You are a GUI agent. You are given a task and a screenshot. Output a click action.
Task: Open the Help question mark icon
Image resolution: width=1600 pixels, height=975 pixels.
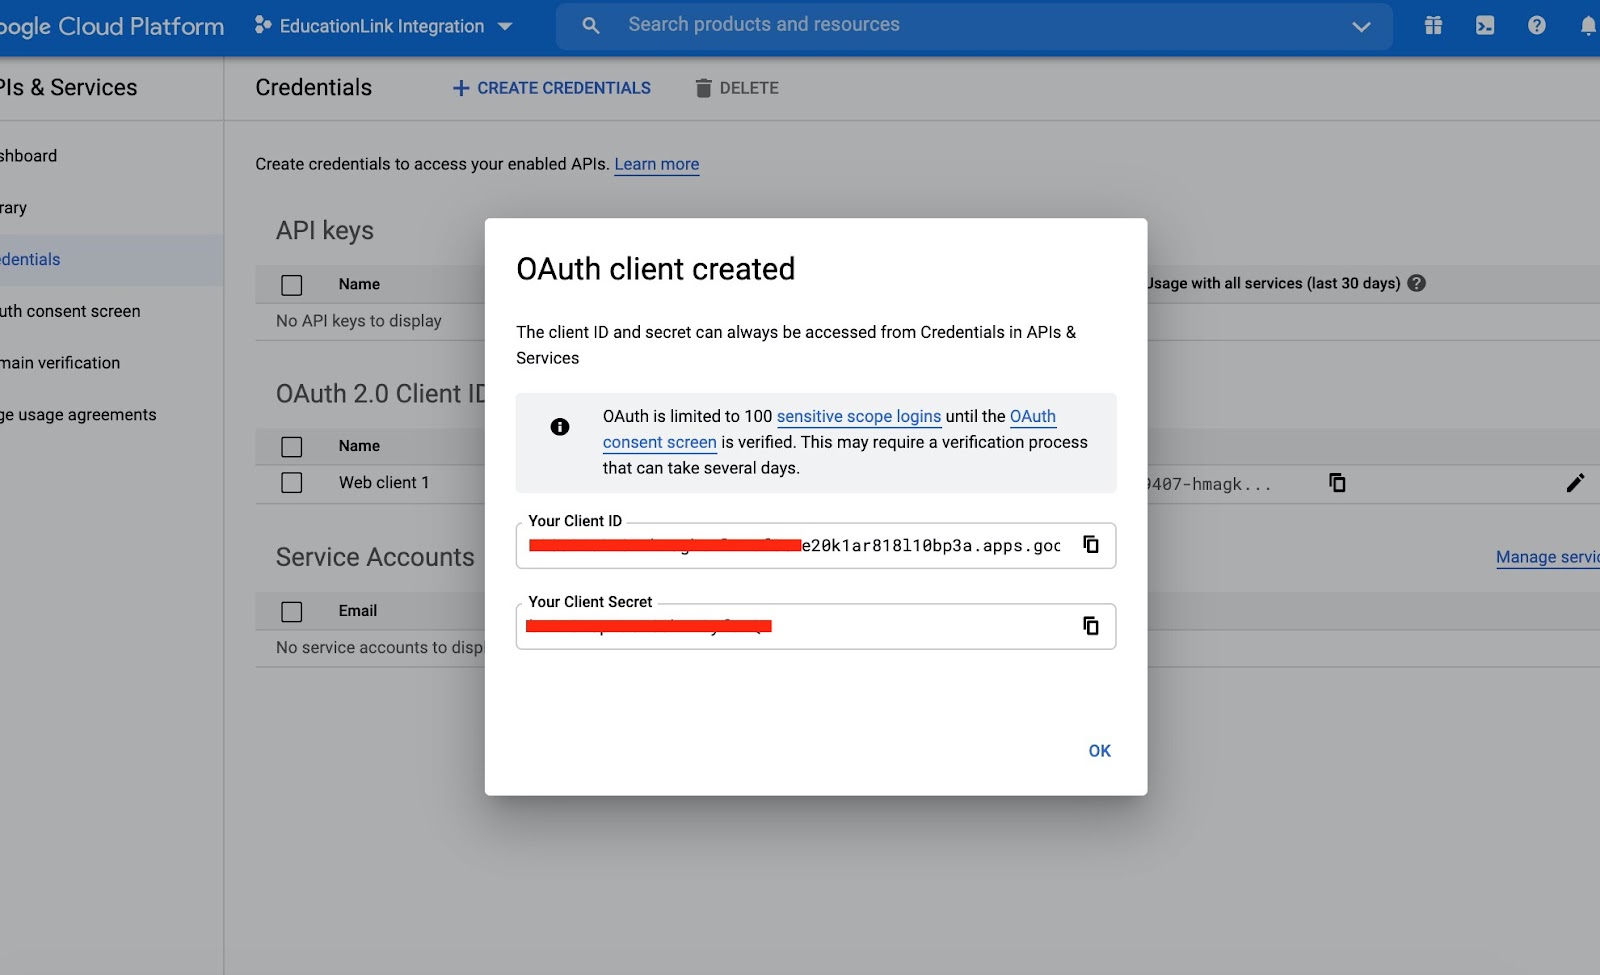click(x=1537, y=26)
